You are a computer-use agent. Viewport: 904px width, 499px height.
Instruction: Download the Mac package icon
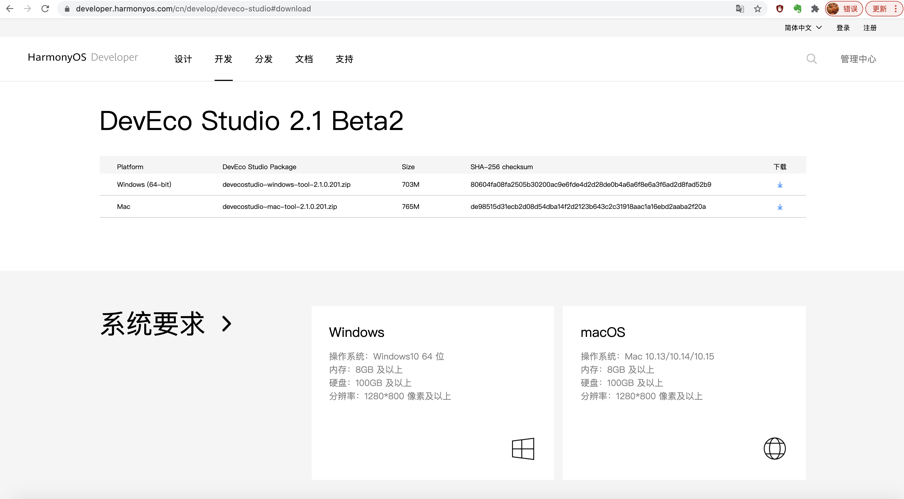(779, 207)
